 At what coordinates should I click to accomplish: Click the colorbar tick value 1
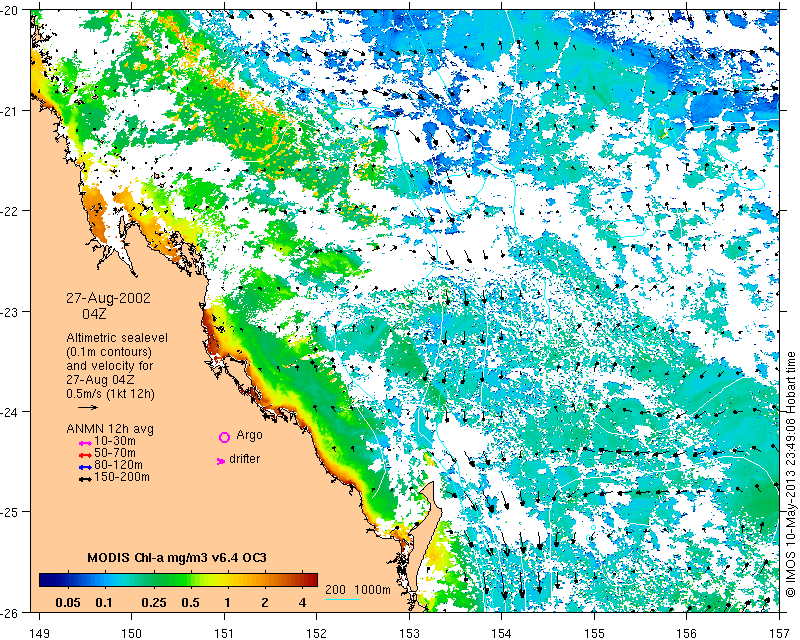[x=228, y=603]
